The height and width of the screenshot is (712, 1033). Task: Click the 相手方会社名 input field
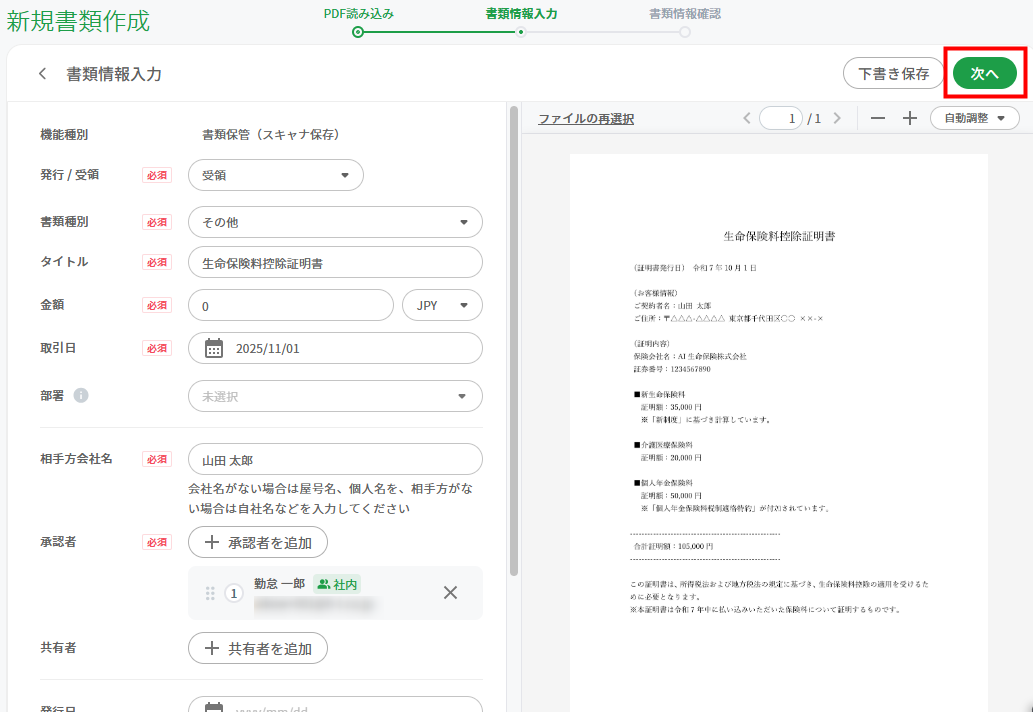click(x=335, y=459)
